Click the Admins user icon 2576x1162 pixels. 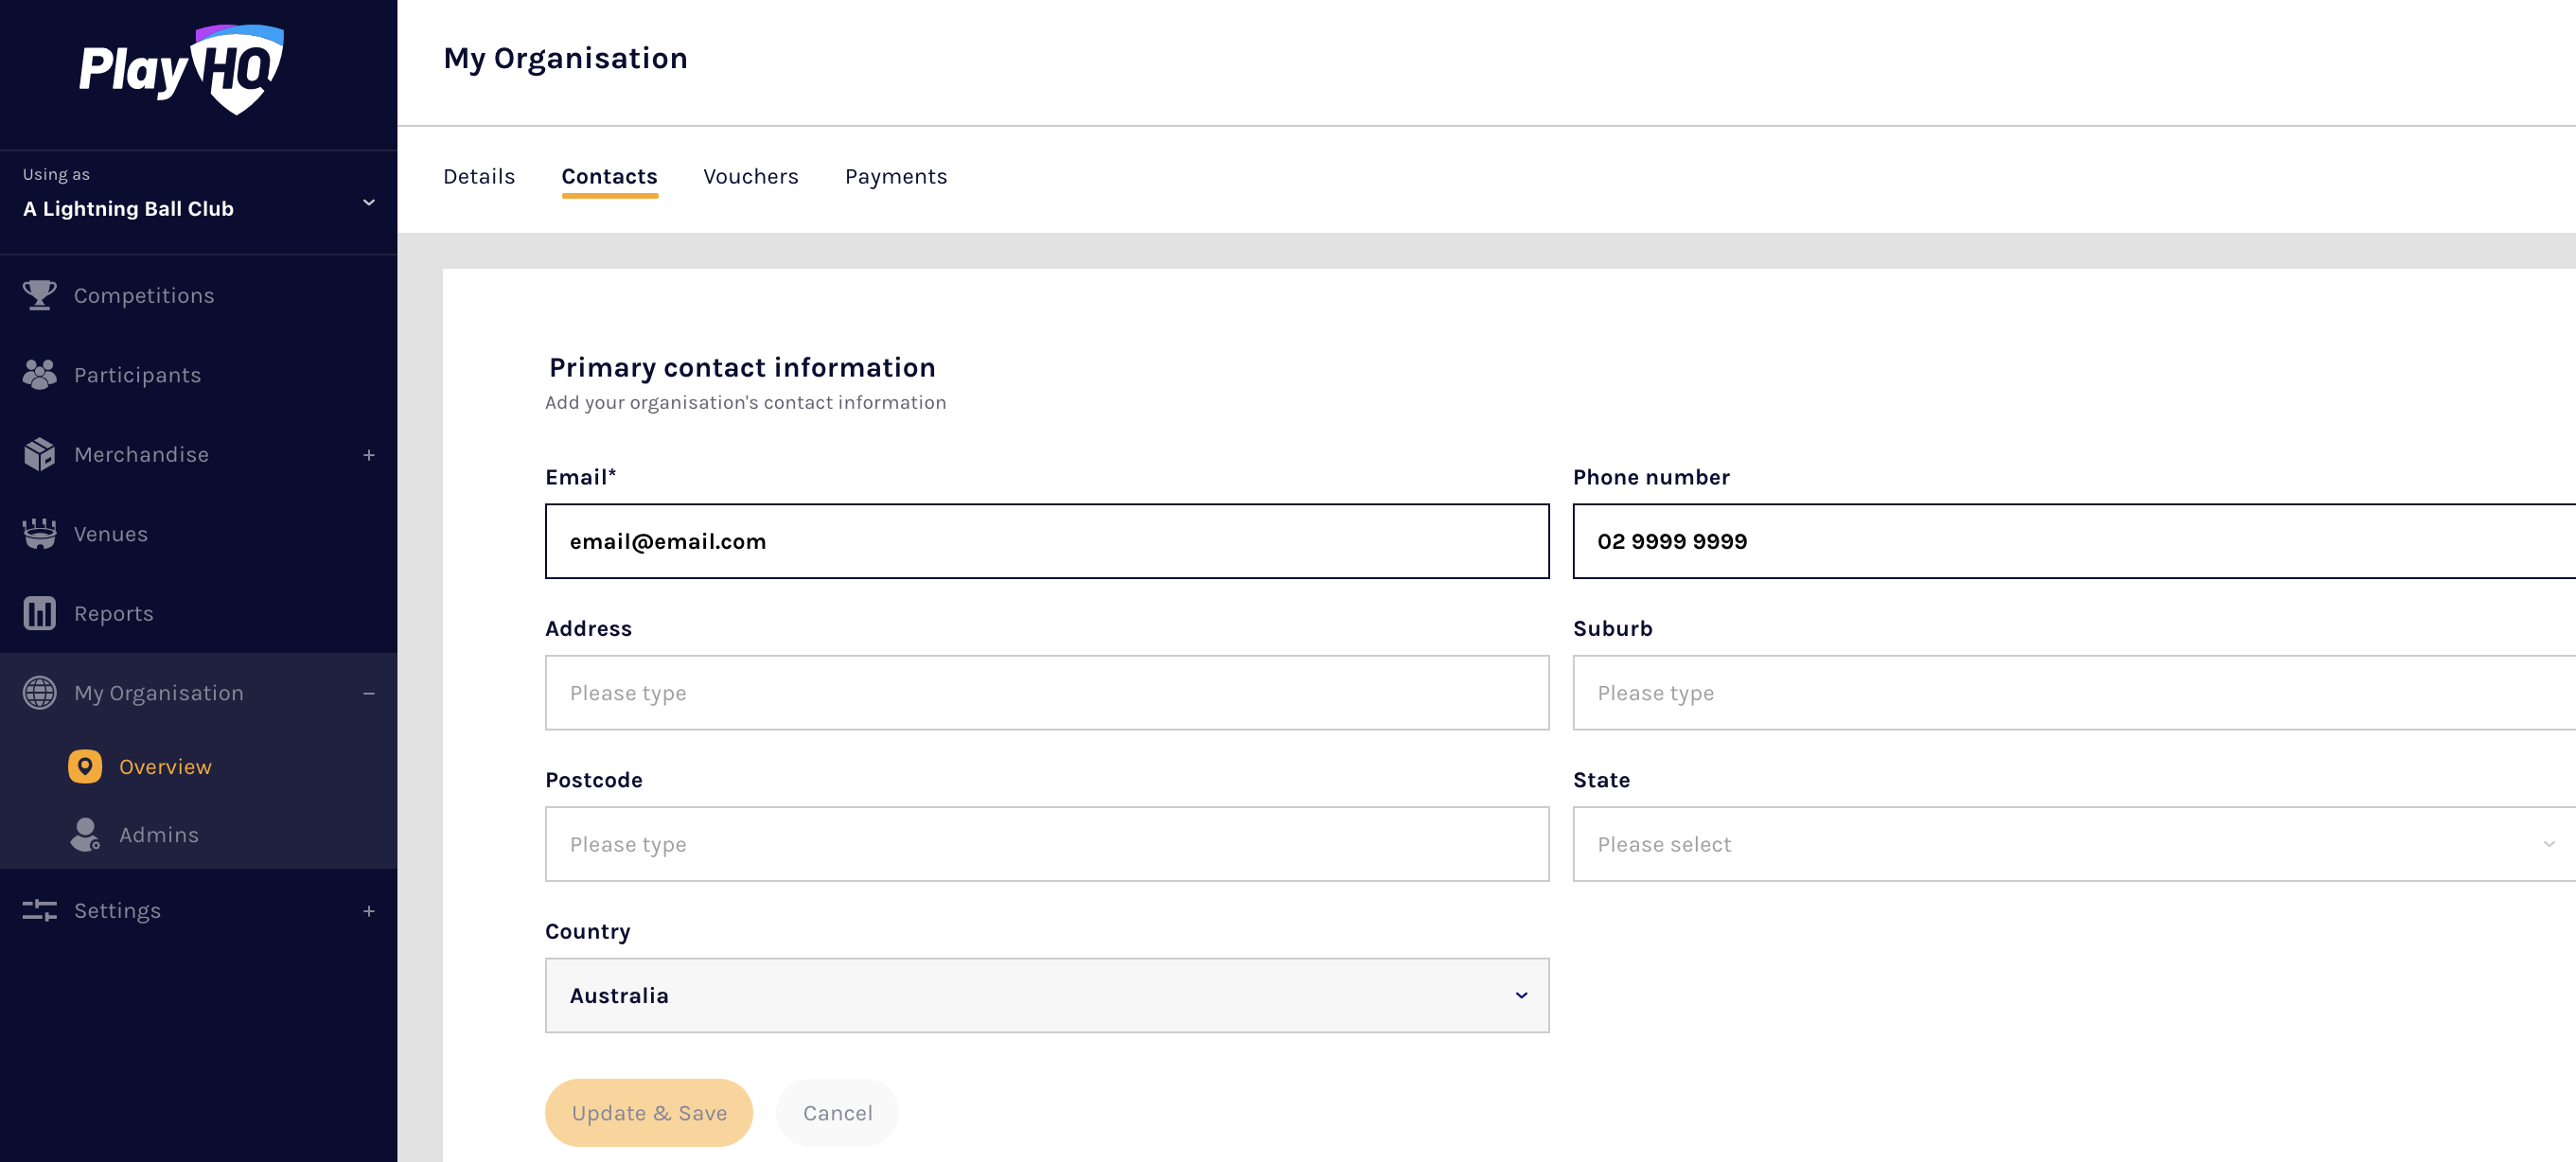[85, 835]
